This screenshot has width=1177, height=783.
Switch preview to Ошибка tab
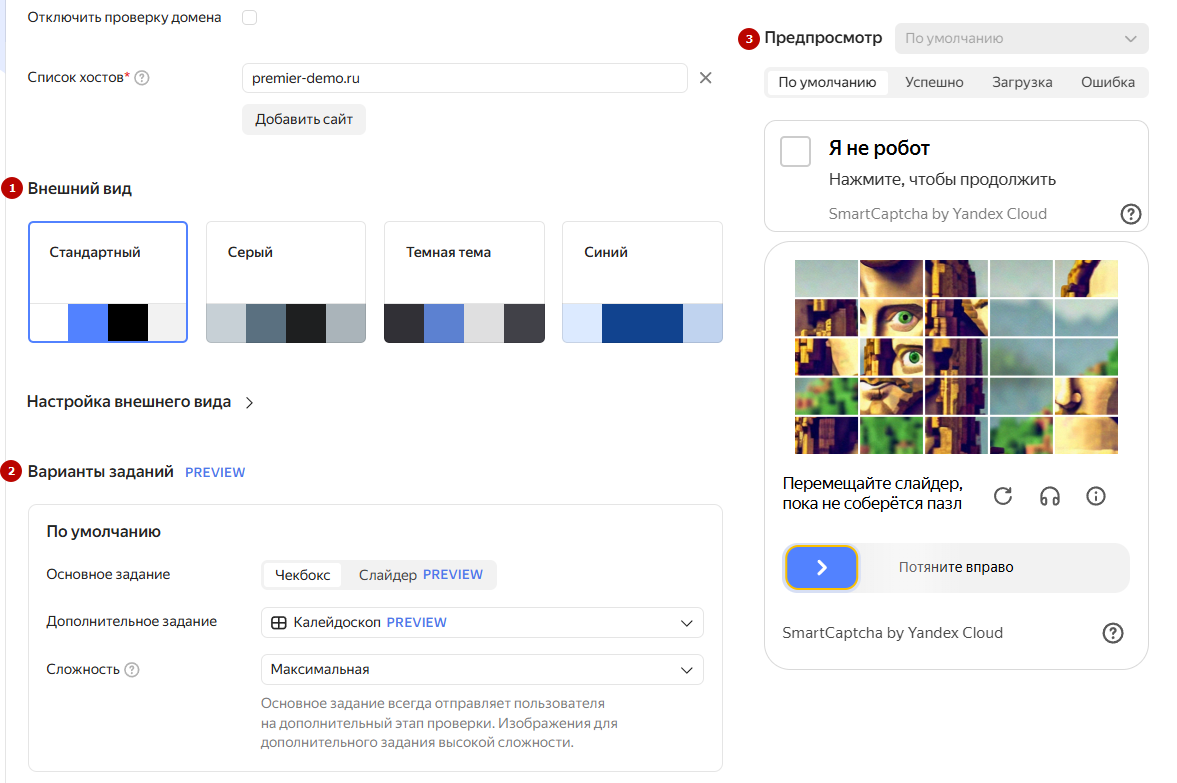1107,82
